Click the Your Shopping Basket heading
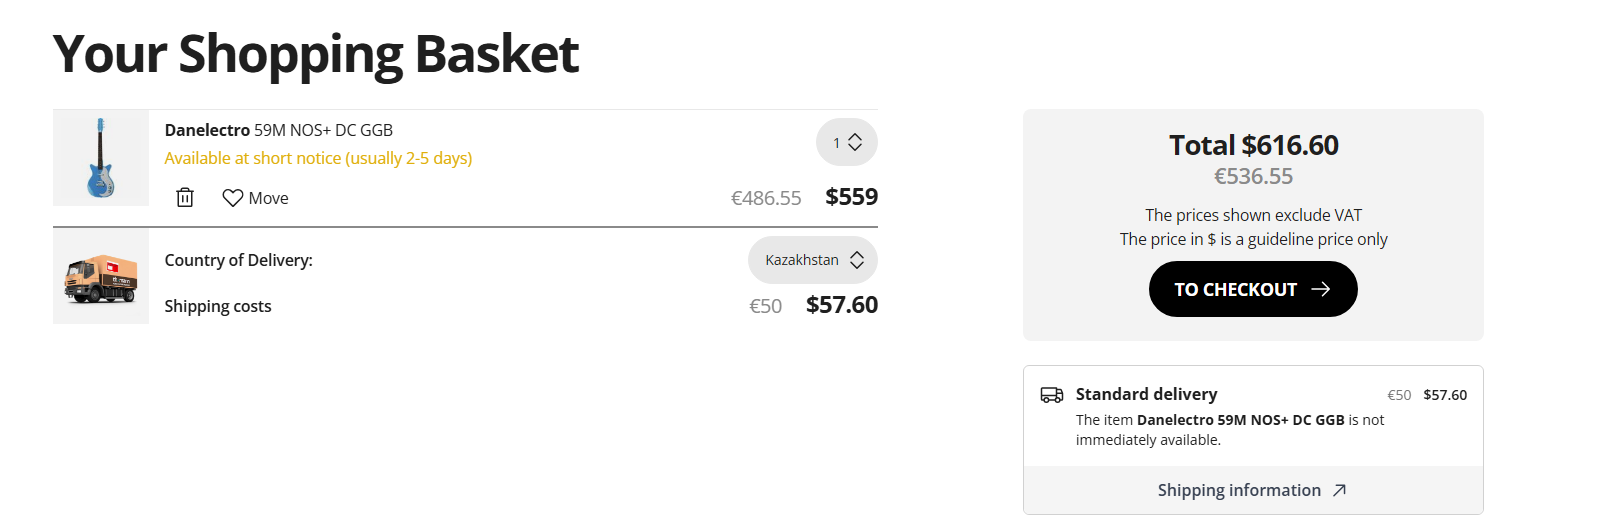 click(x=316, y=54)
